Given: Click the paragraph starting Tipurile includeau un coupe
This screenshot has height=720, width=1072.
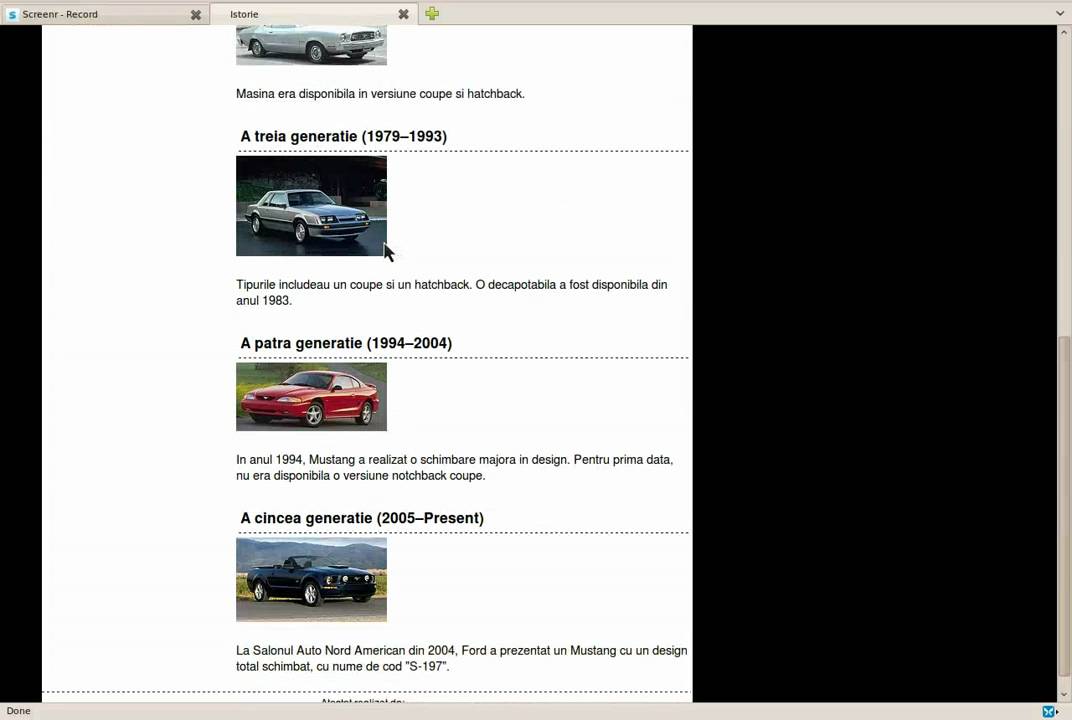Looking at the screenshot, I should (452, 293).
